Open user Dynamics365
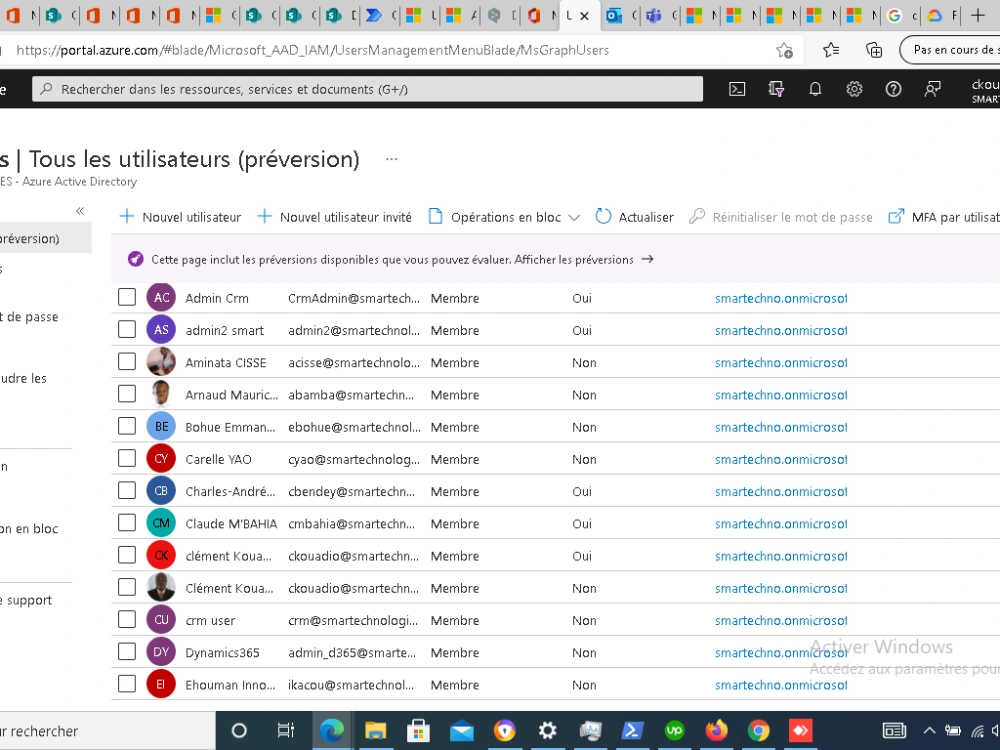Viewport: 1000px width, 750px height. [x=222, y=652]
